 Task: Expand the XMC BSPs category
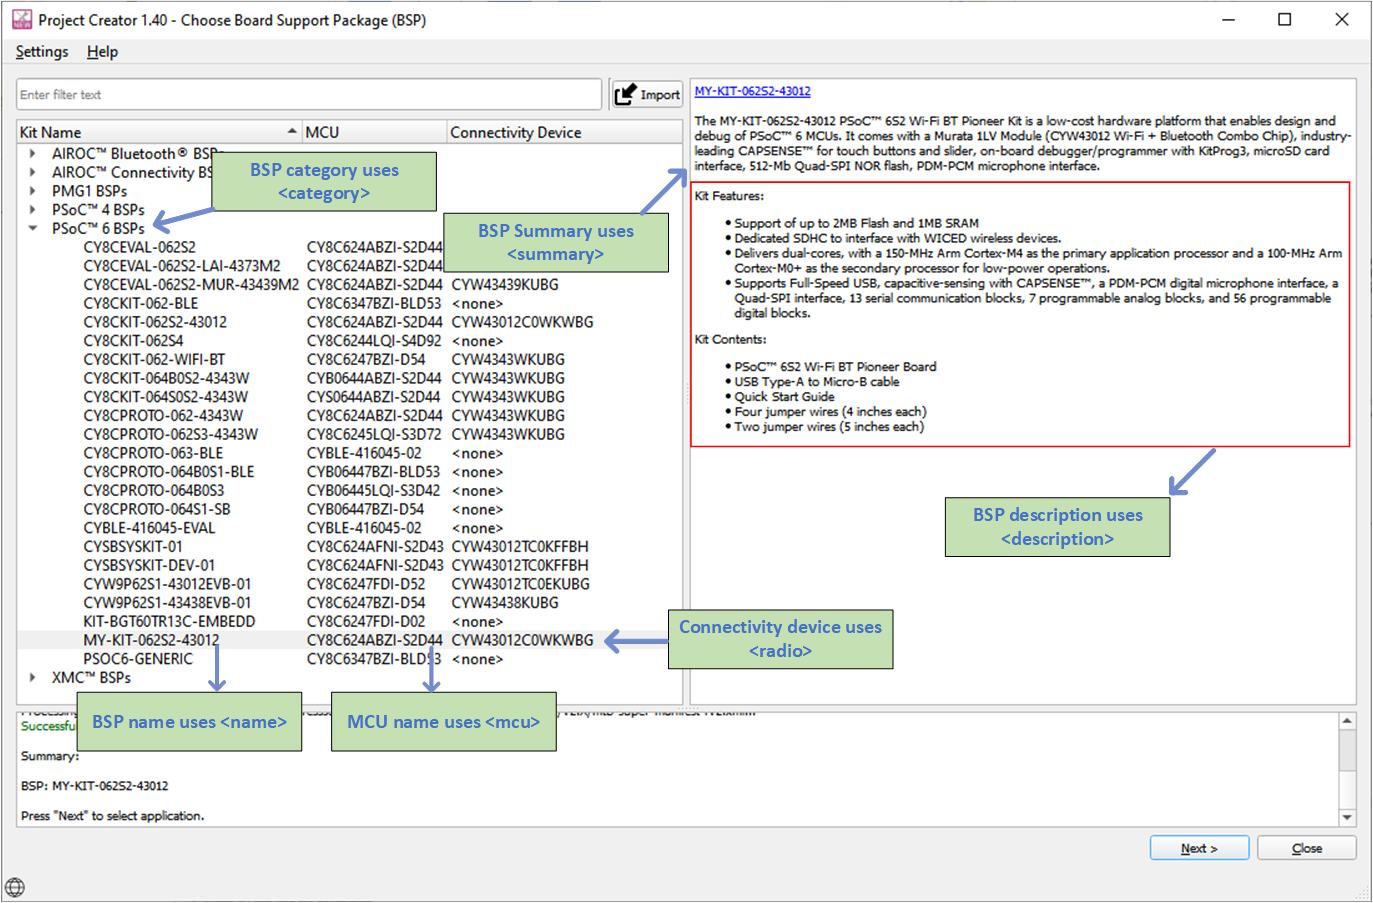pos(33,677)
